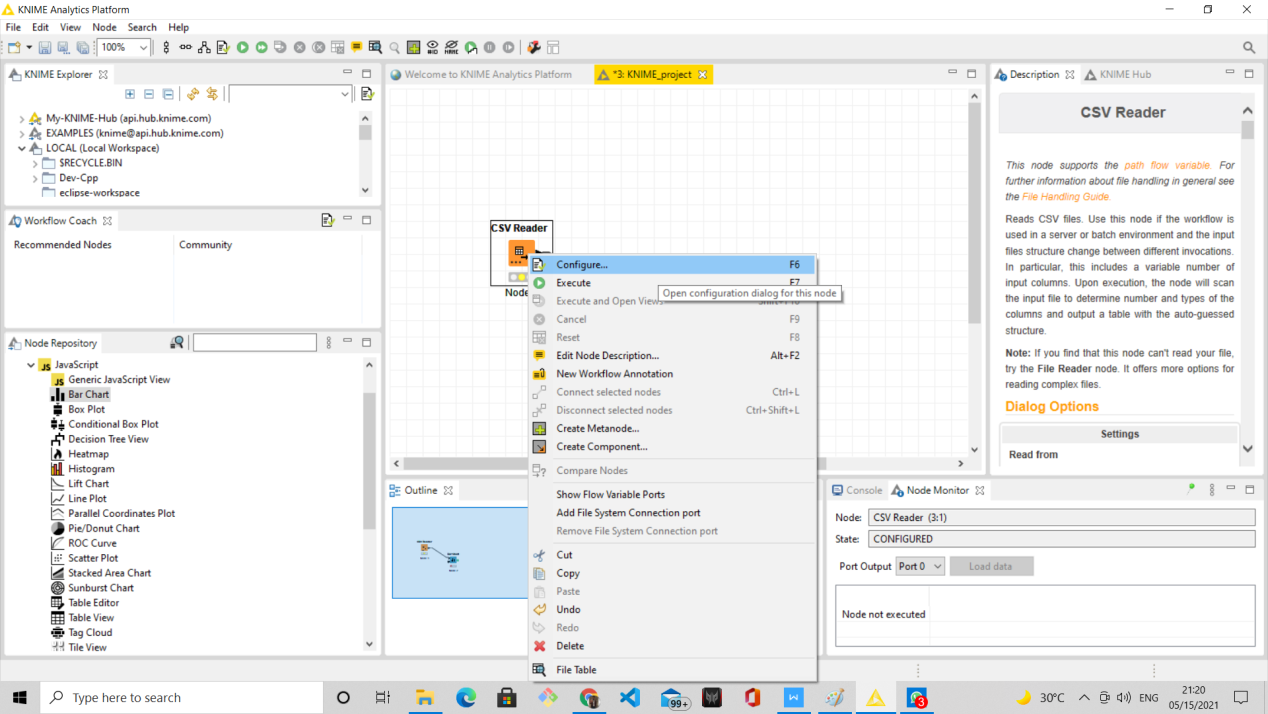
Task: Click the Save workflow toolbar icon
Action: click(45, 47)
